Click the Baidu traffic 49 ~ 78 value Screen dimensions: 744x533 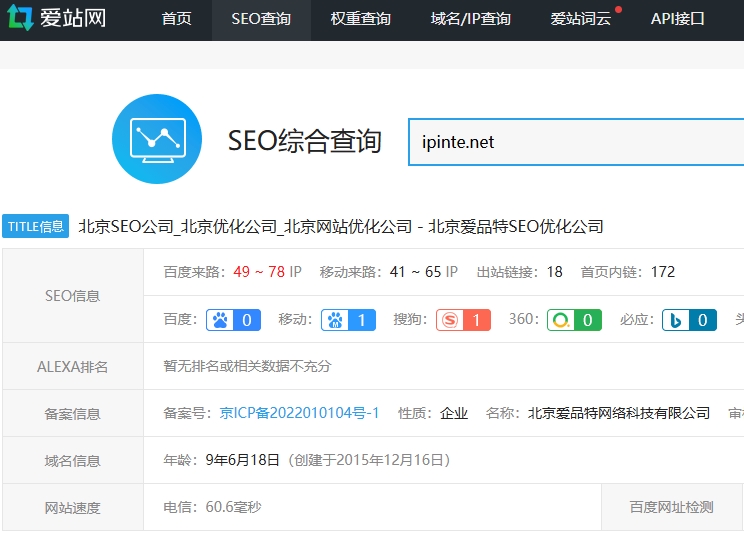(x=259, y=271)
